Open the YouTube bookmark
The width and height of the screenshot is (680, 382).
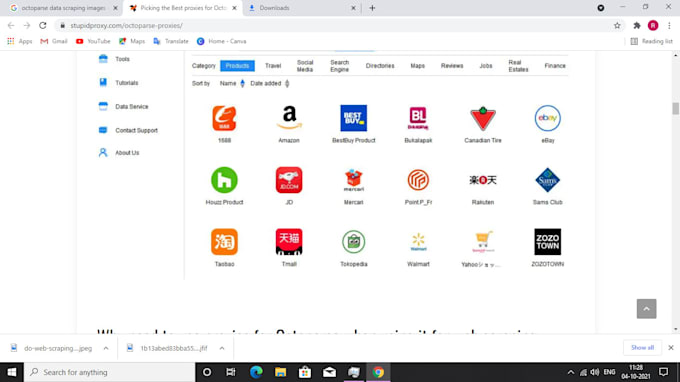(93, 41)
